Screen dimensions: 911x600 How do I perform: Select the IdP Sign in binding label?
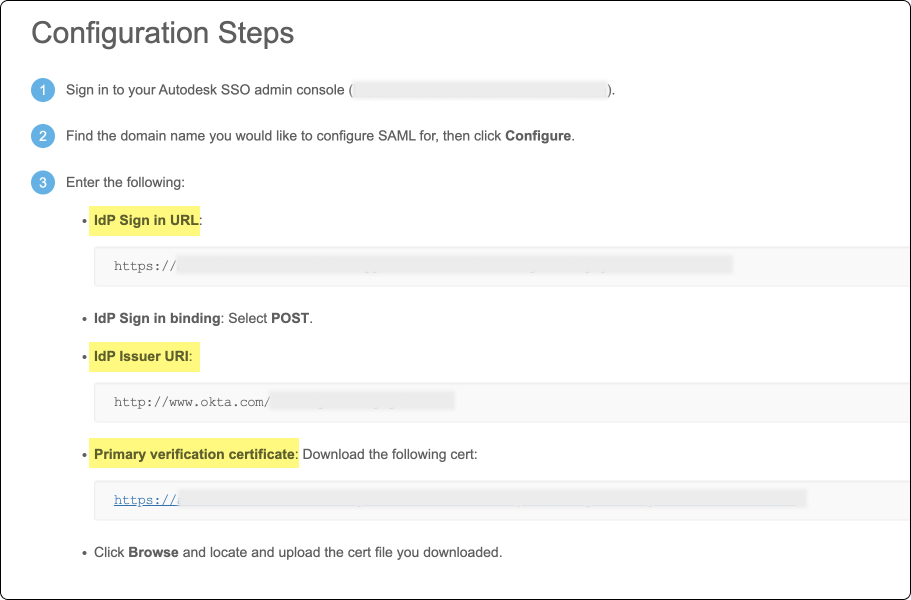pos(157,318)
